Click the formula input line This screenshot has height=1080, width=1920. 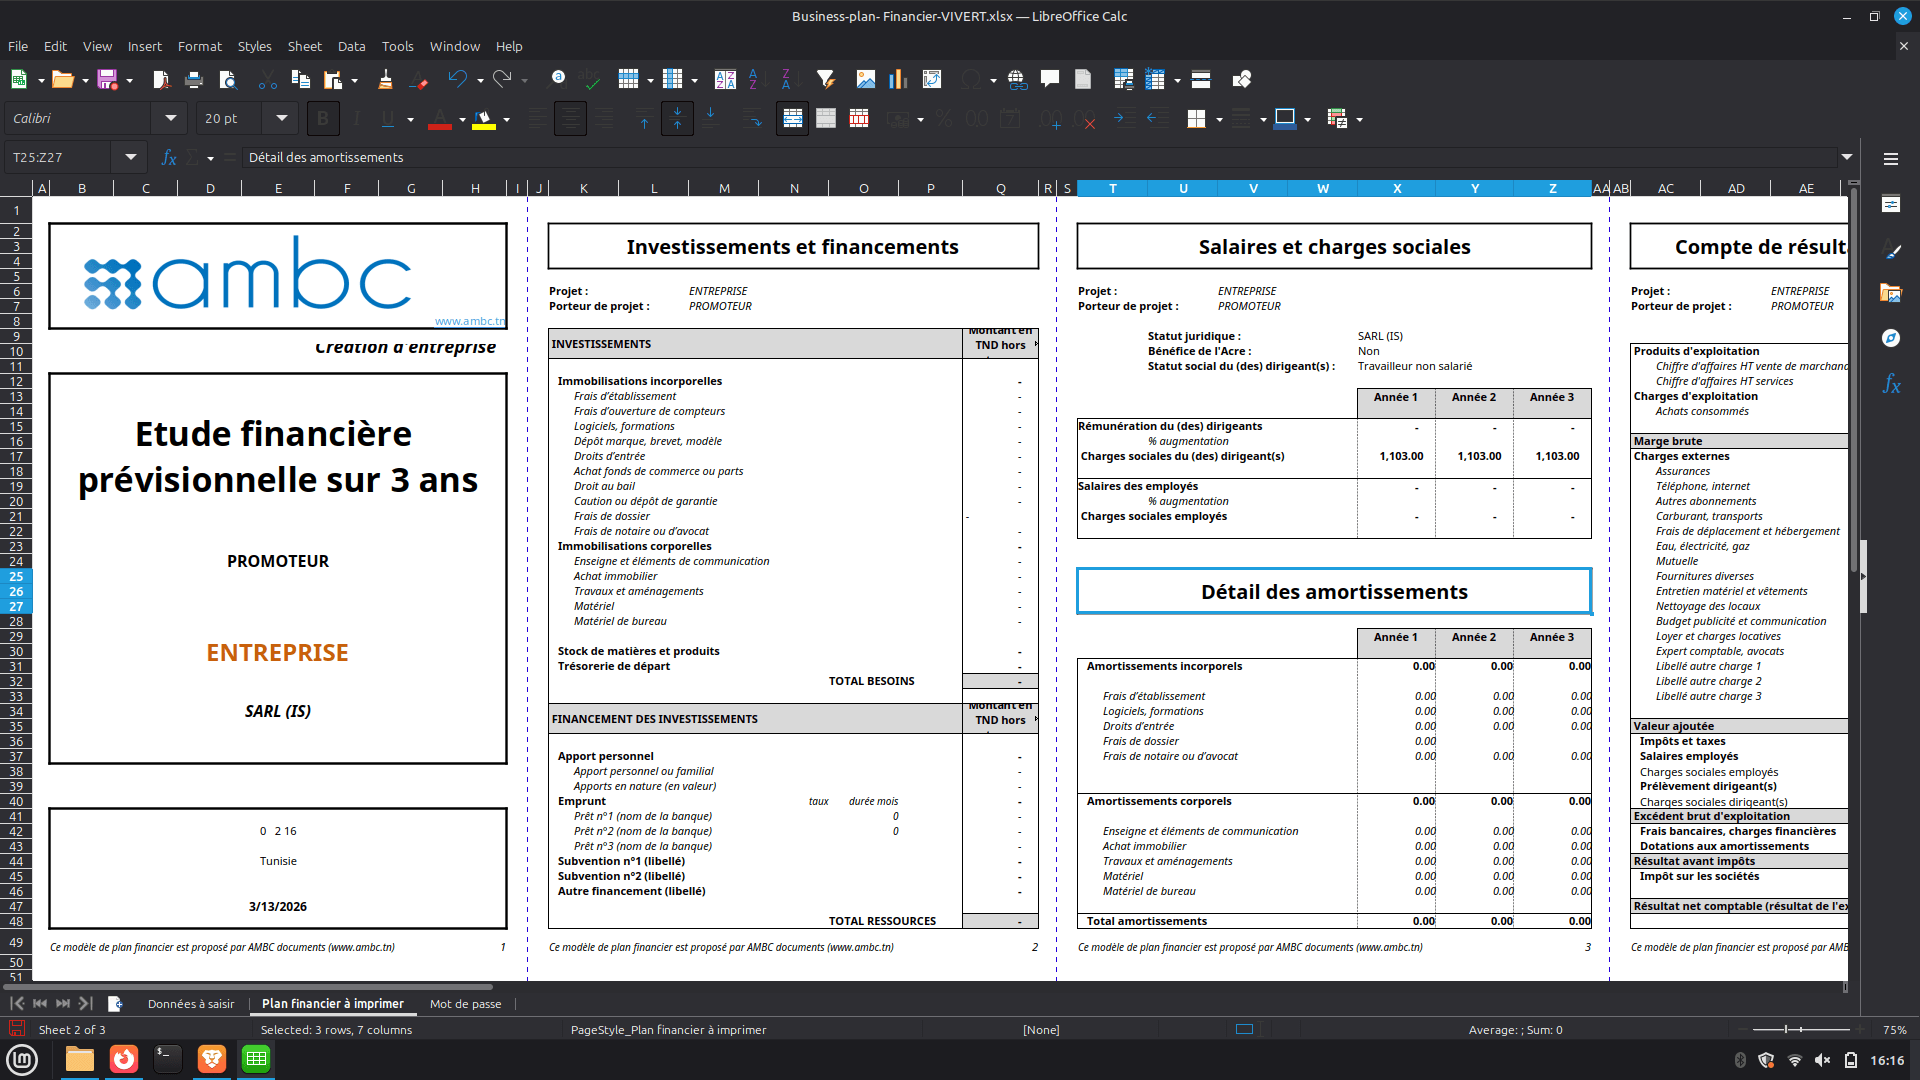pos(1000,158)
